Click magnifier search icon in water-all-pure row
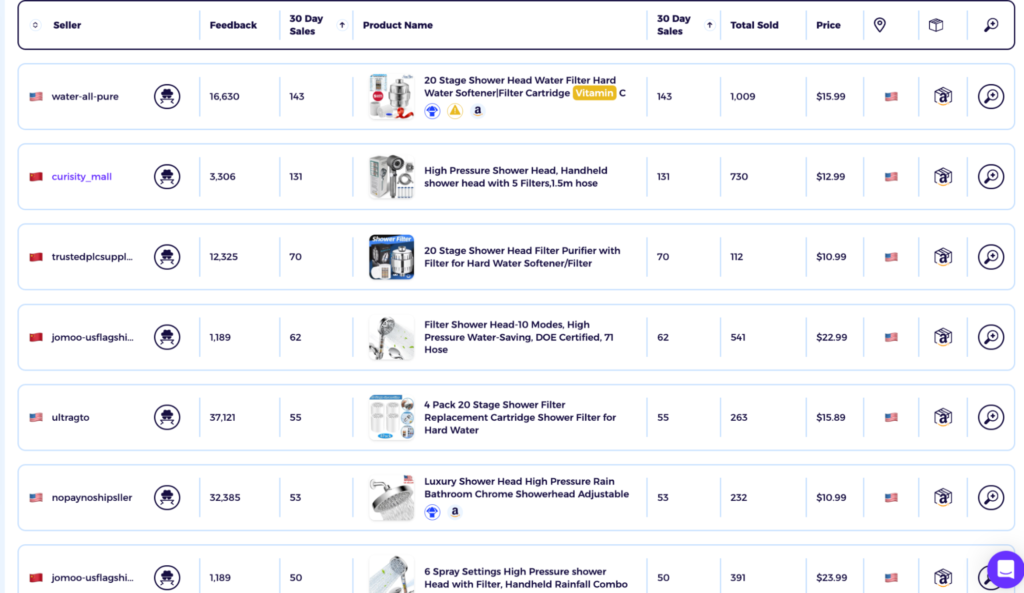Screen dimensions: 1024x593 point(991,97)
